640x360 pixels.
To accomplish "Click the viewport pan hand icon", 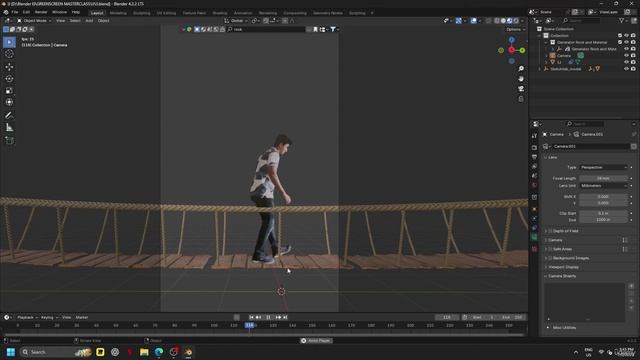I will click(521, 79).
